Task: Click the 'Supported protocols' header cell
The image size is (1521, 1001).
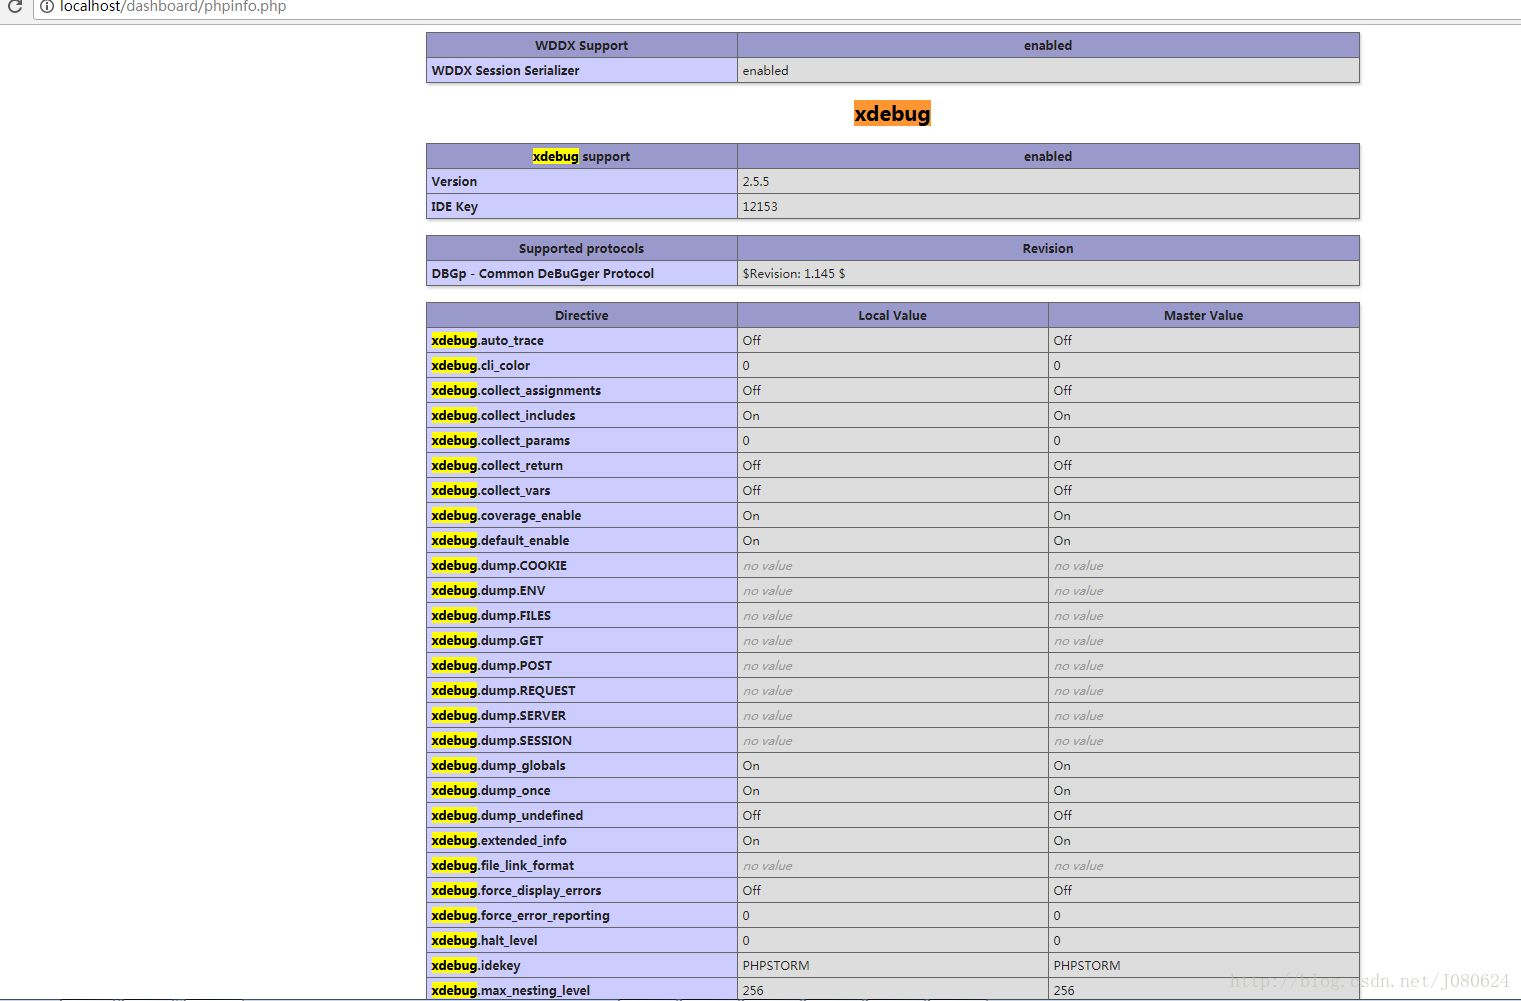Action: [x=582, y=248]
